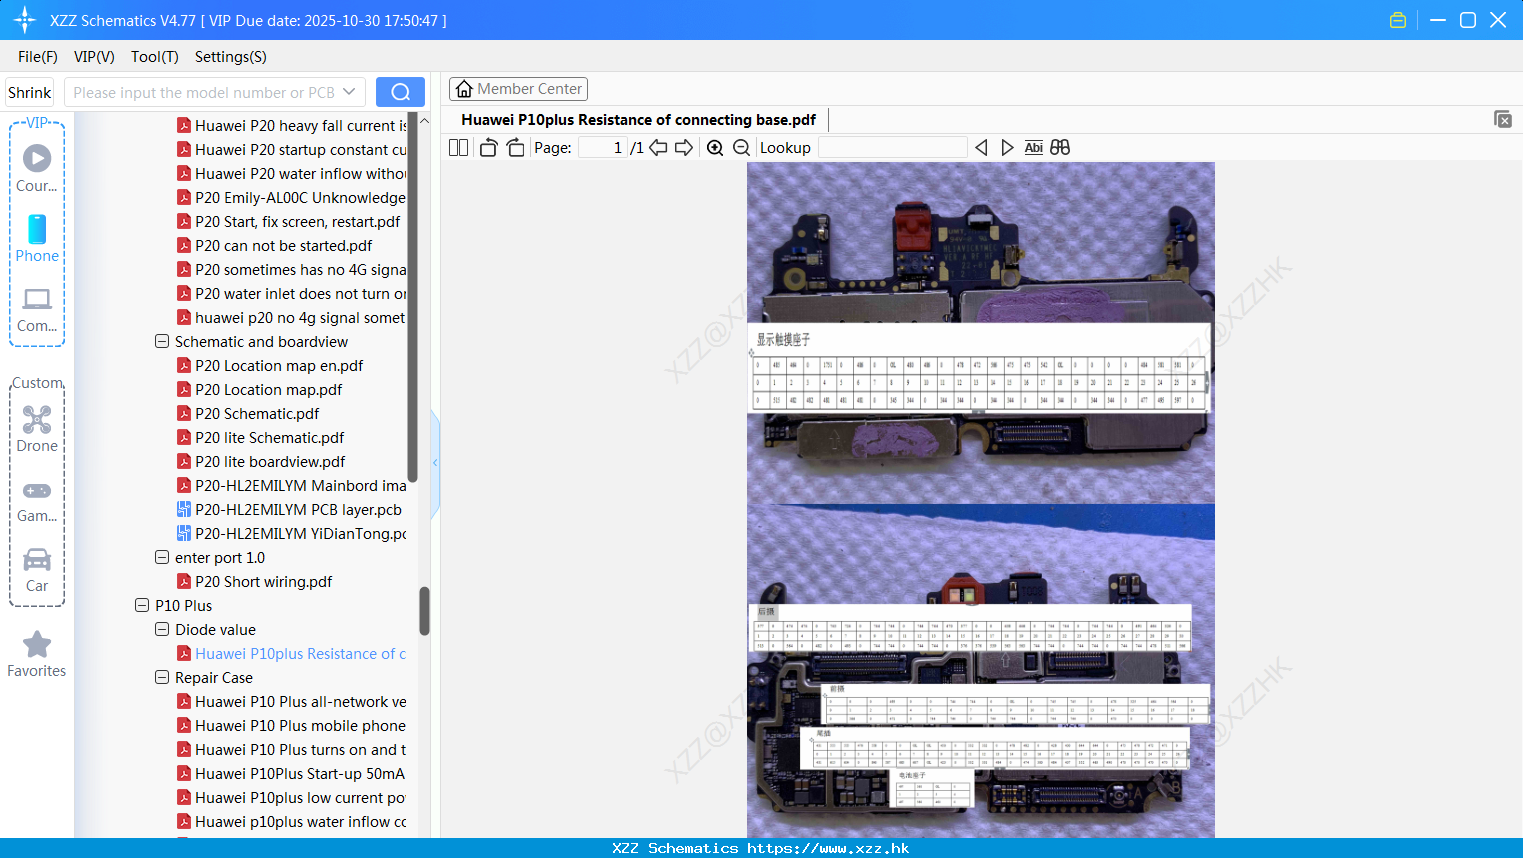The height and width of the screenshot is (858, 1523).
Task: Find previous lookup match triangle
Action: [981, 148]
